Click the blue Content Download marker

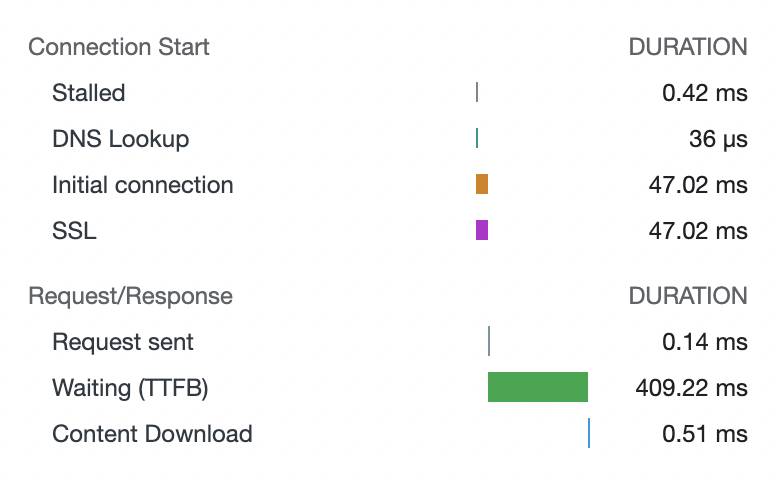(x=589, y=433)
